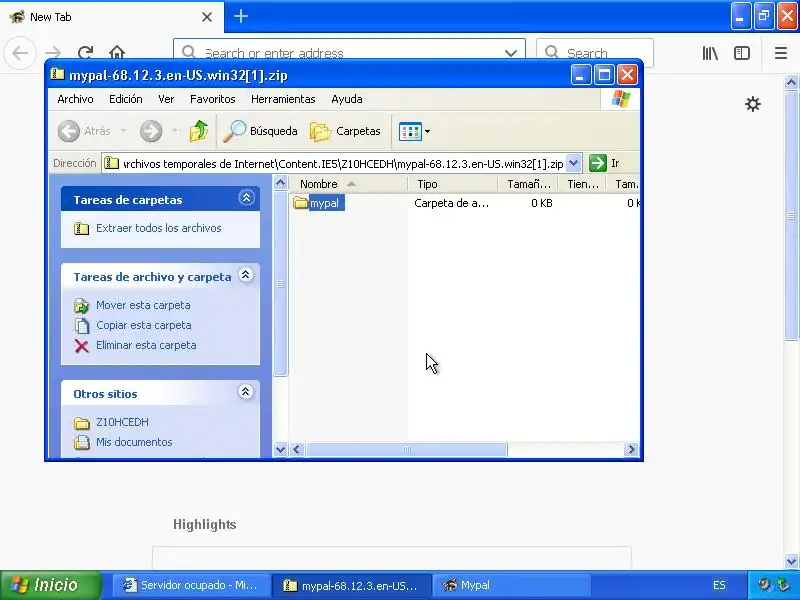Screen dimensions: 800x600
Task: Open the Ayuda menu
Action: (x=347, y=99)
